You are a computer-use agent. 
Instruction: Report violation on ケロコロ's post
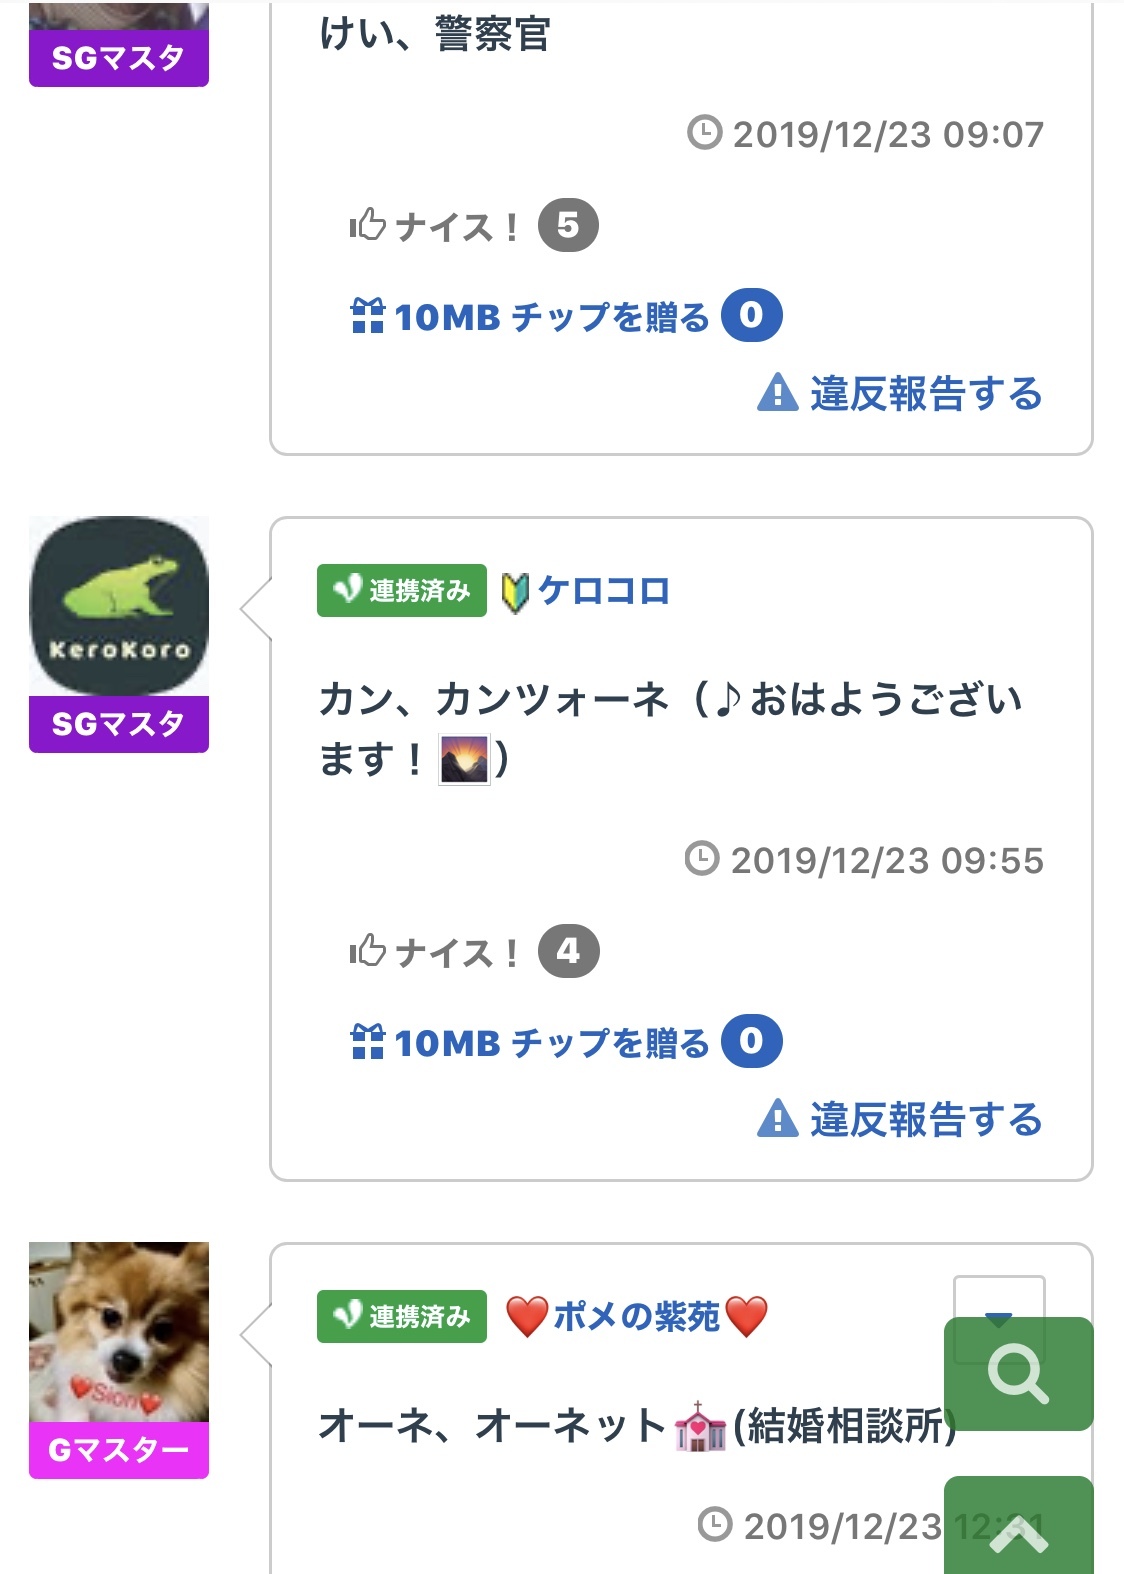click(x=900, y=1120)
